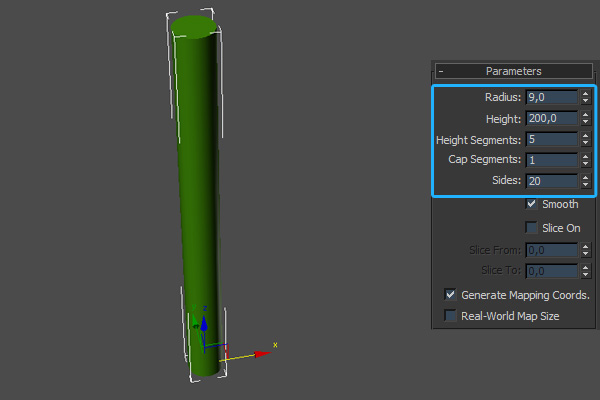
Task: Increase Height Segments with up arrow
Action: [585, 135]
